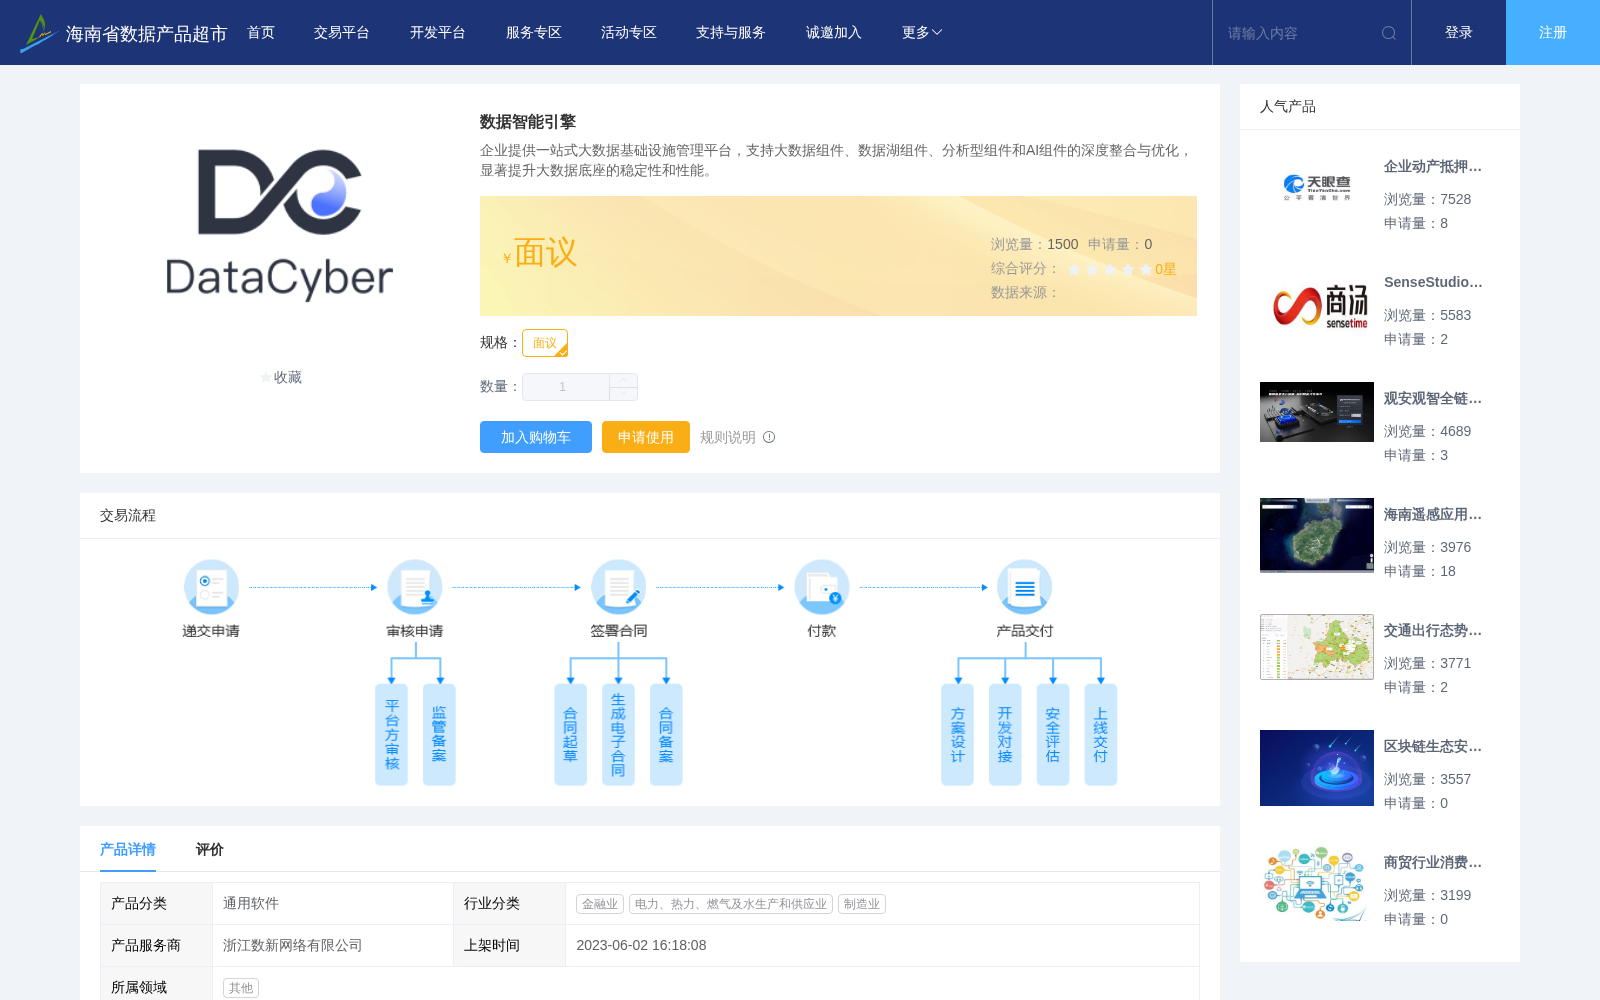Click the 开发对接 sub-step box
Screen dimensions: 1600x1000
(1005, 735)
